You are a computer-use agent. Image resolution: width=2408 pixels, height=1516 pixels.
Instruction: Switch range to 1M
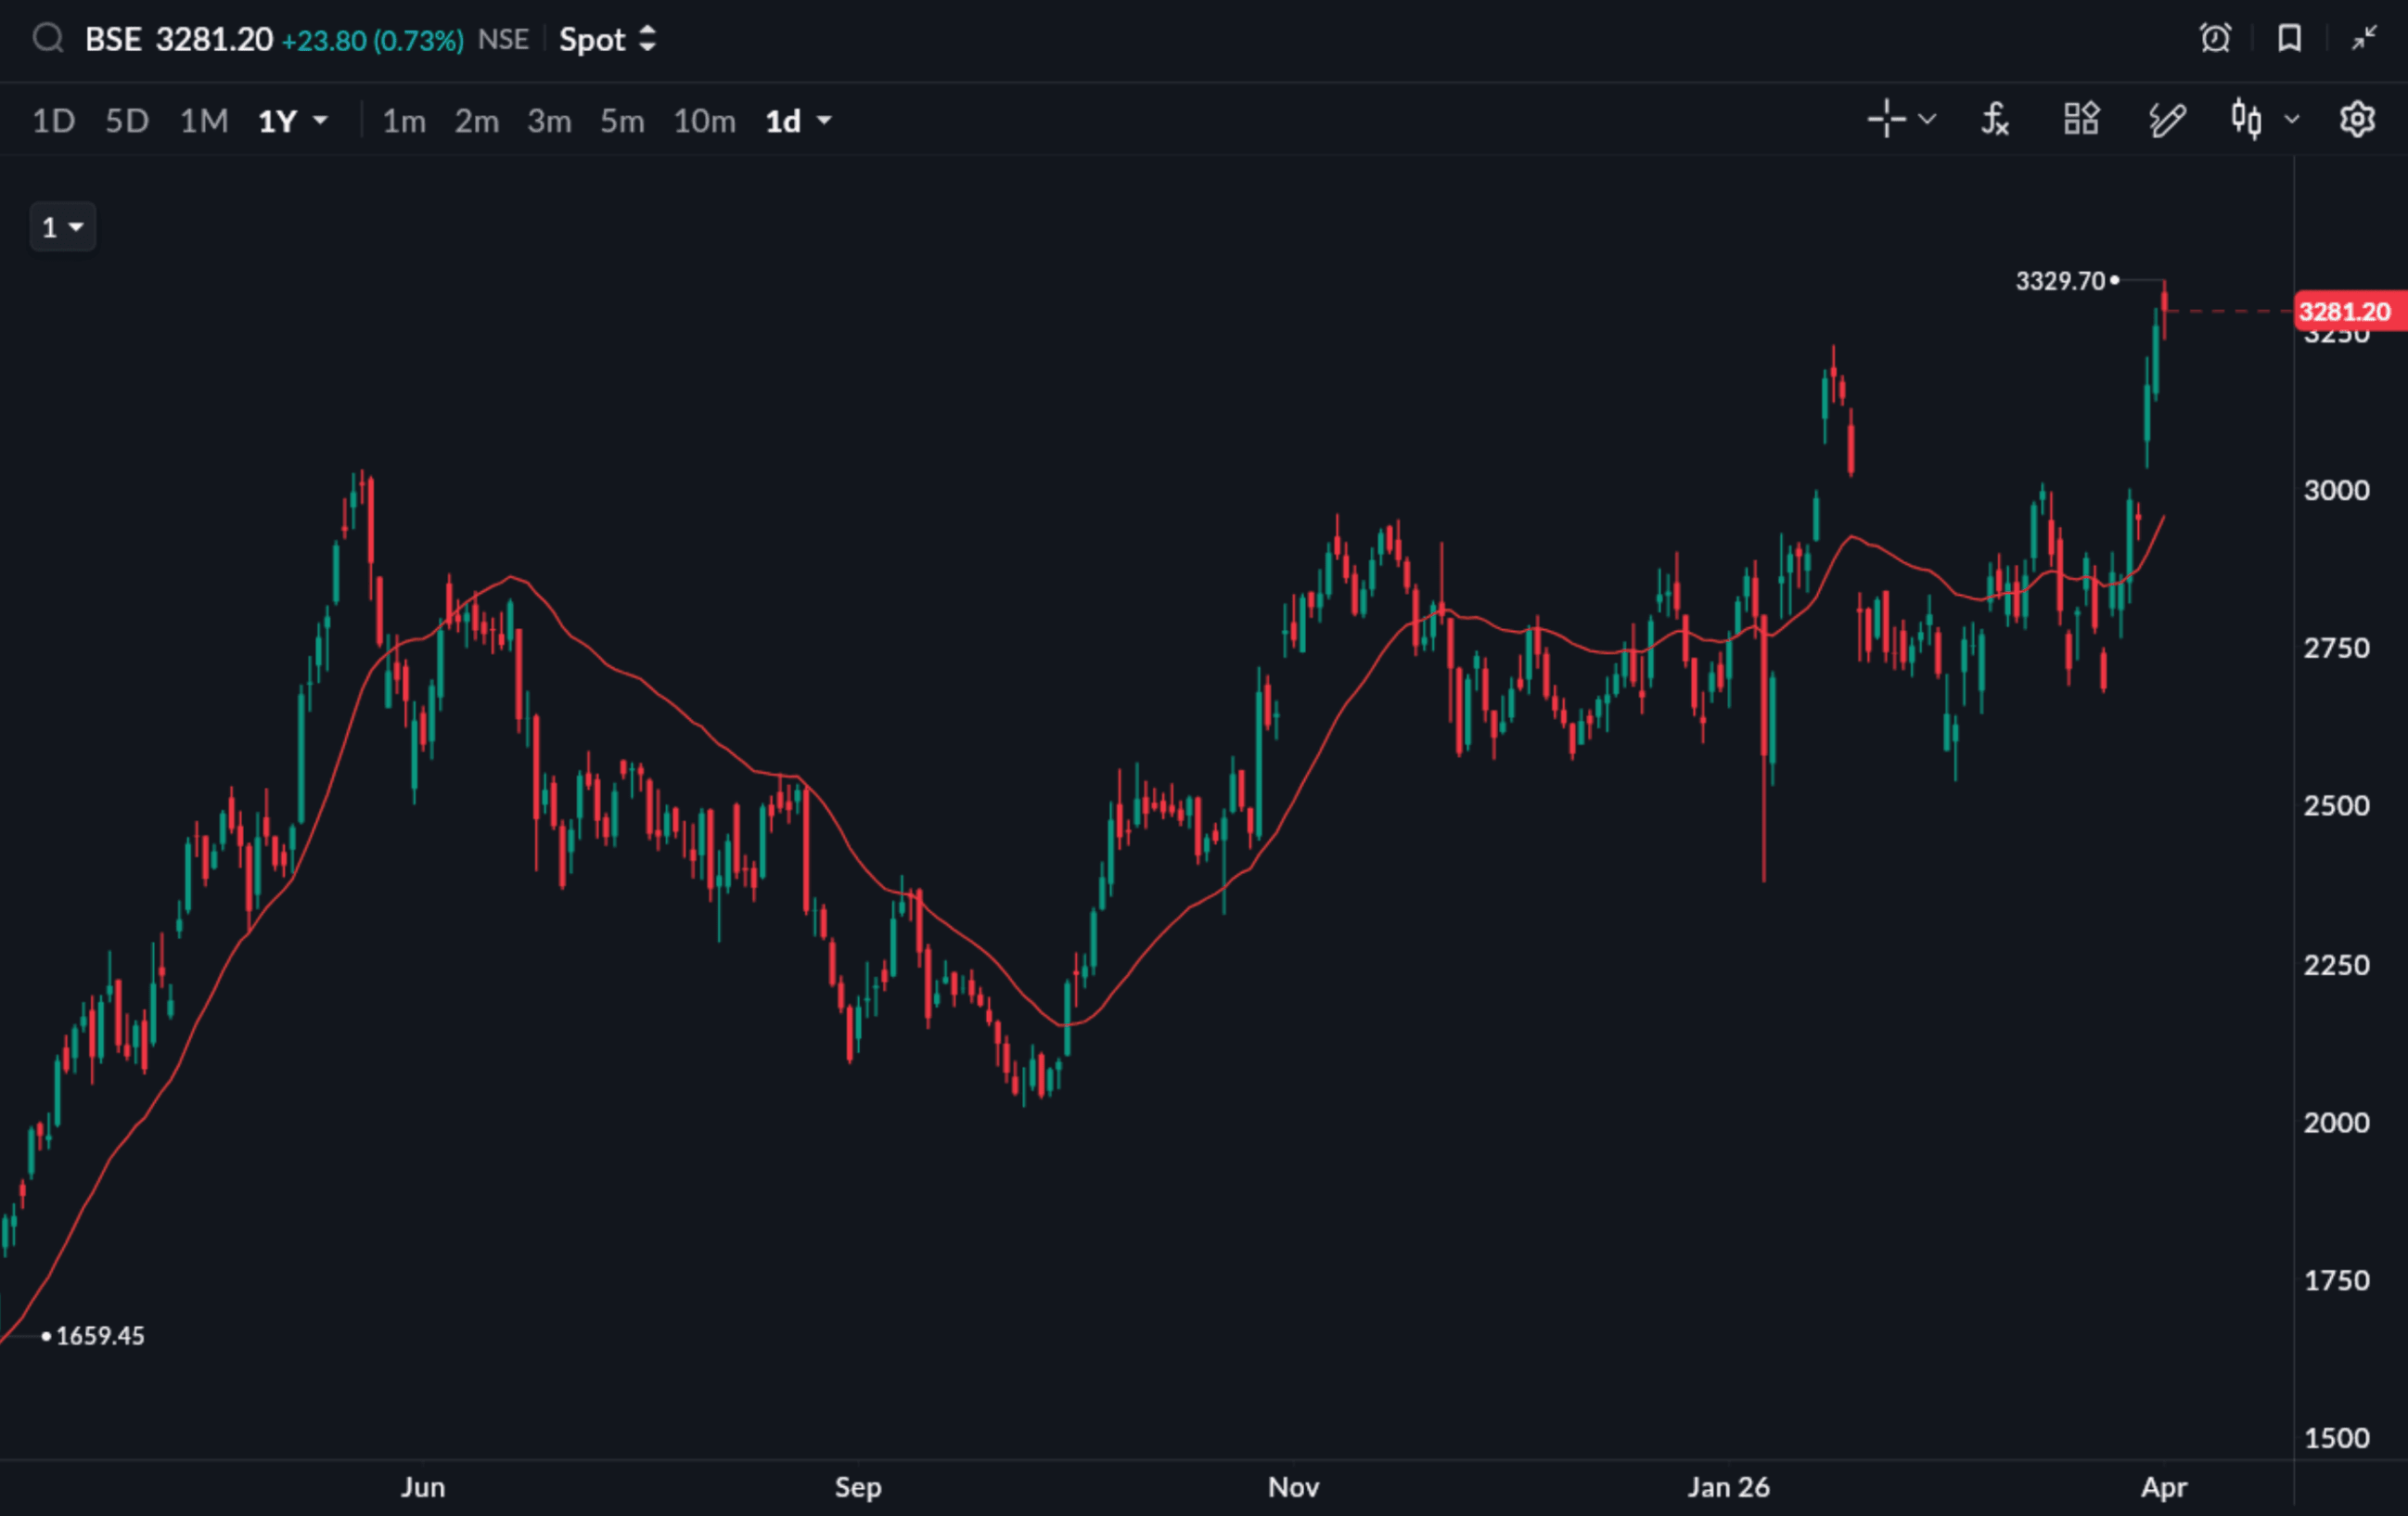(x=204, y=121)
